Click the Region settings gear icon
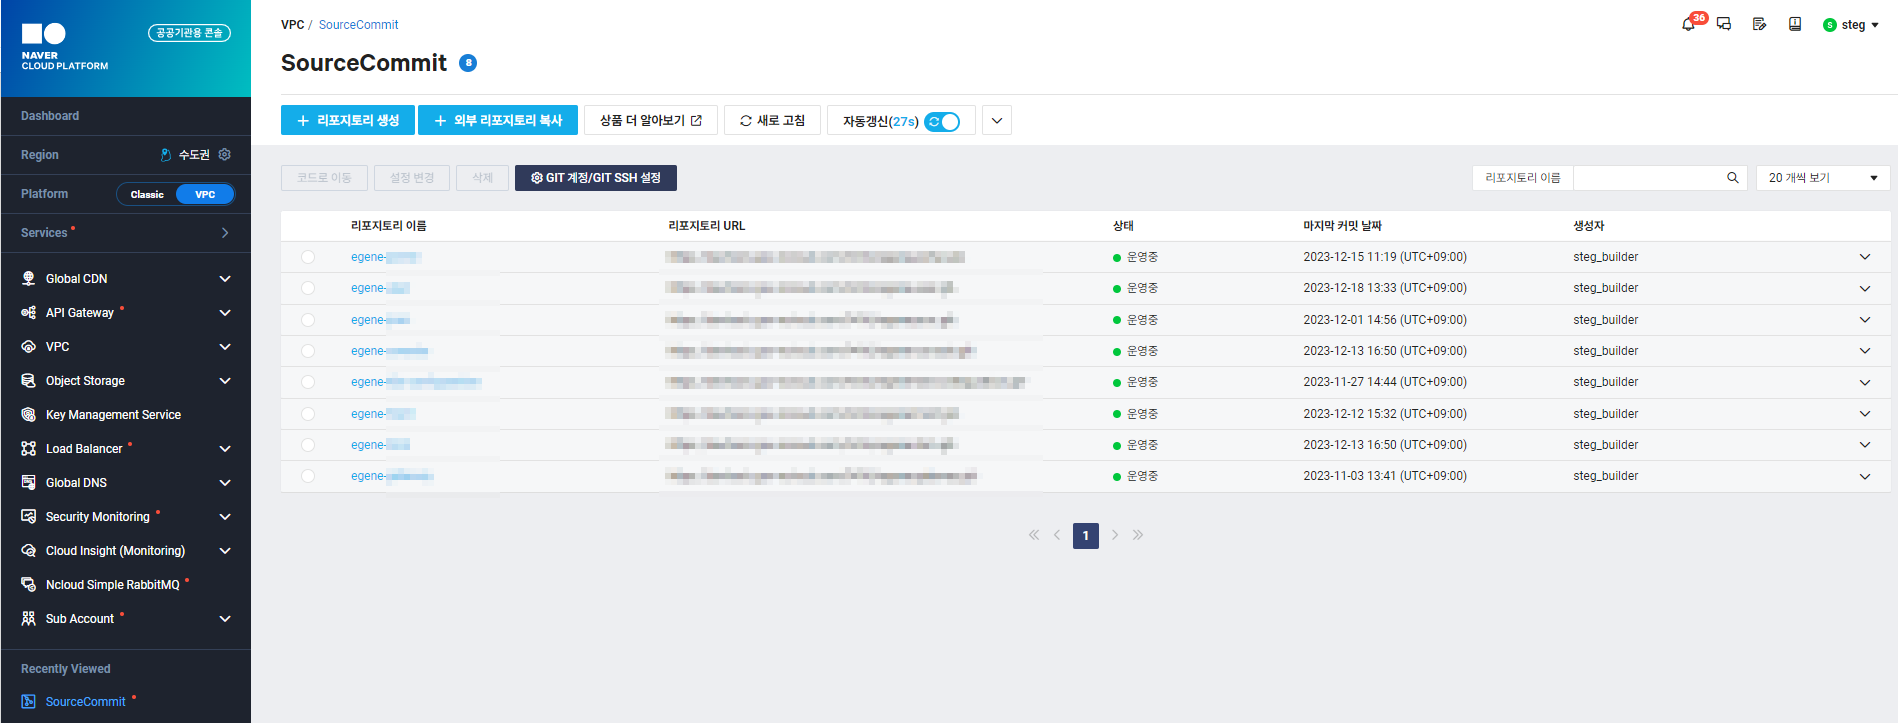The height and width of the screenshot is (723, 1898). pyautogui.click(x=225, y=154)
